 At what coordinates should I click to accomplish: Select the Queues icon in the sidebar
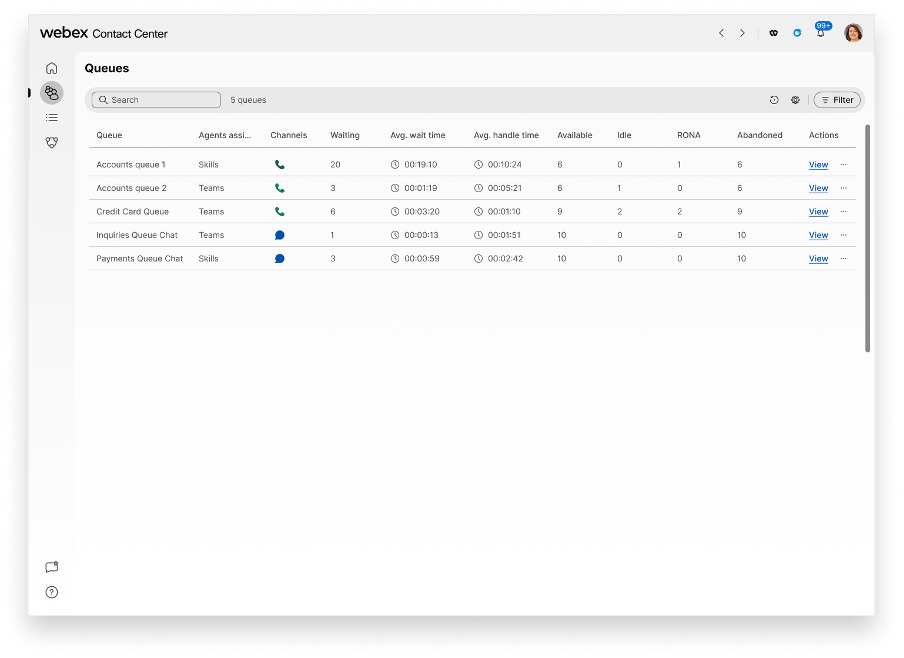tap(51, 92)
